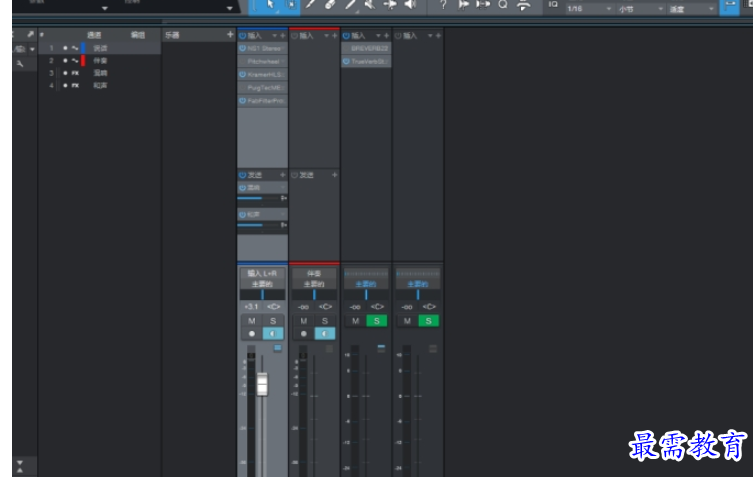753x477 pixels.
Task: Open the 1/16 quantize value dropdown
Action: coord(590,9)
